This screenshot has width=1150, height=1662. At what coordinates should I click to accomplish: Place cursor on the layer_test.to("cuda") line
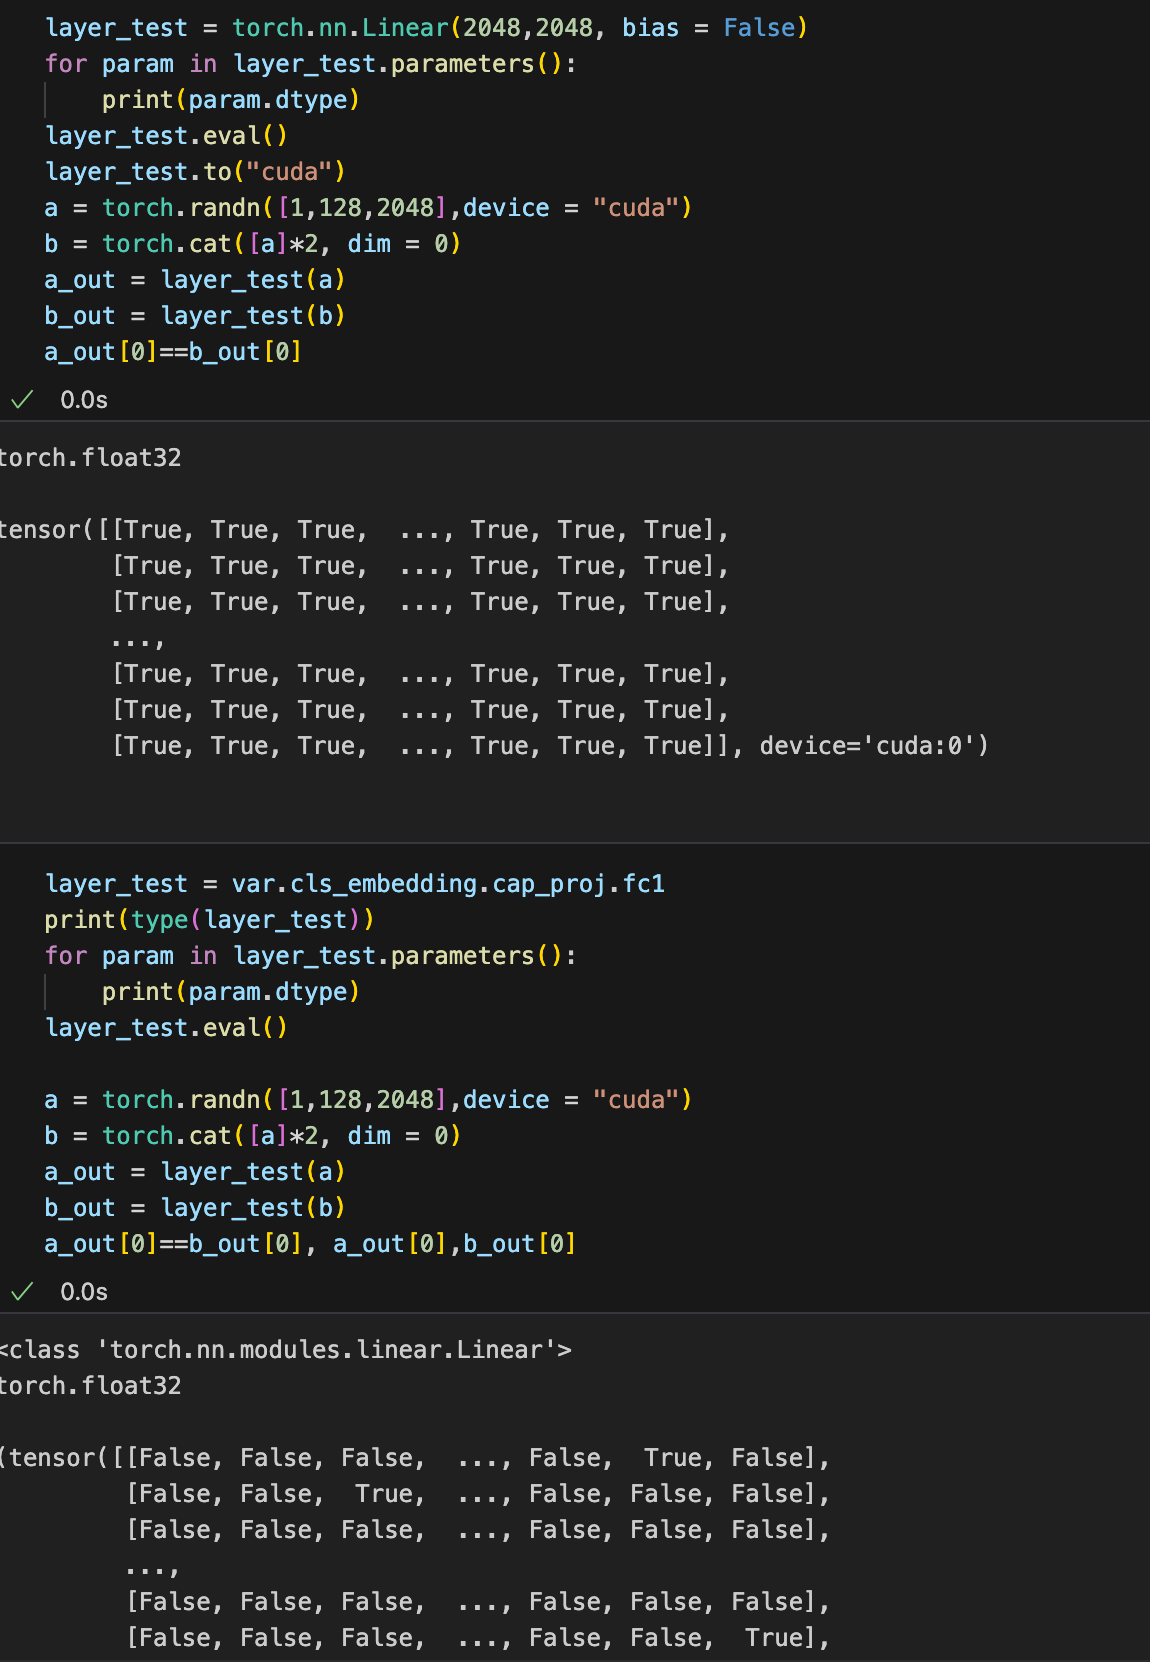(x=195, y=172)
